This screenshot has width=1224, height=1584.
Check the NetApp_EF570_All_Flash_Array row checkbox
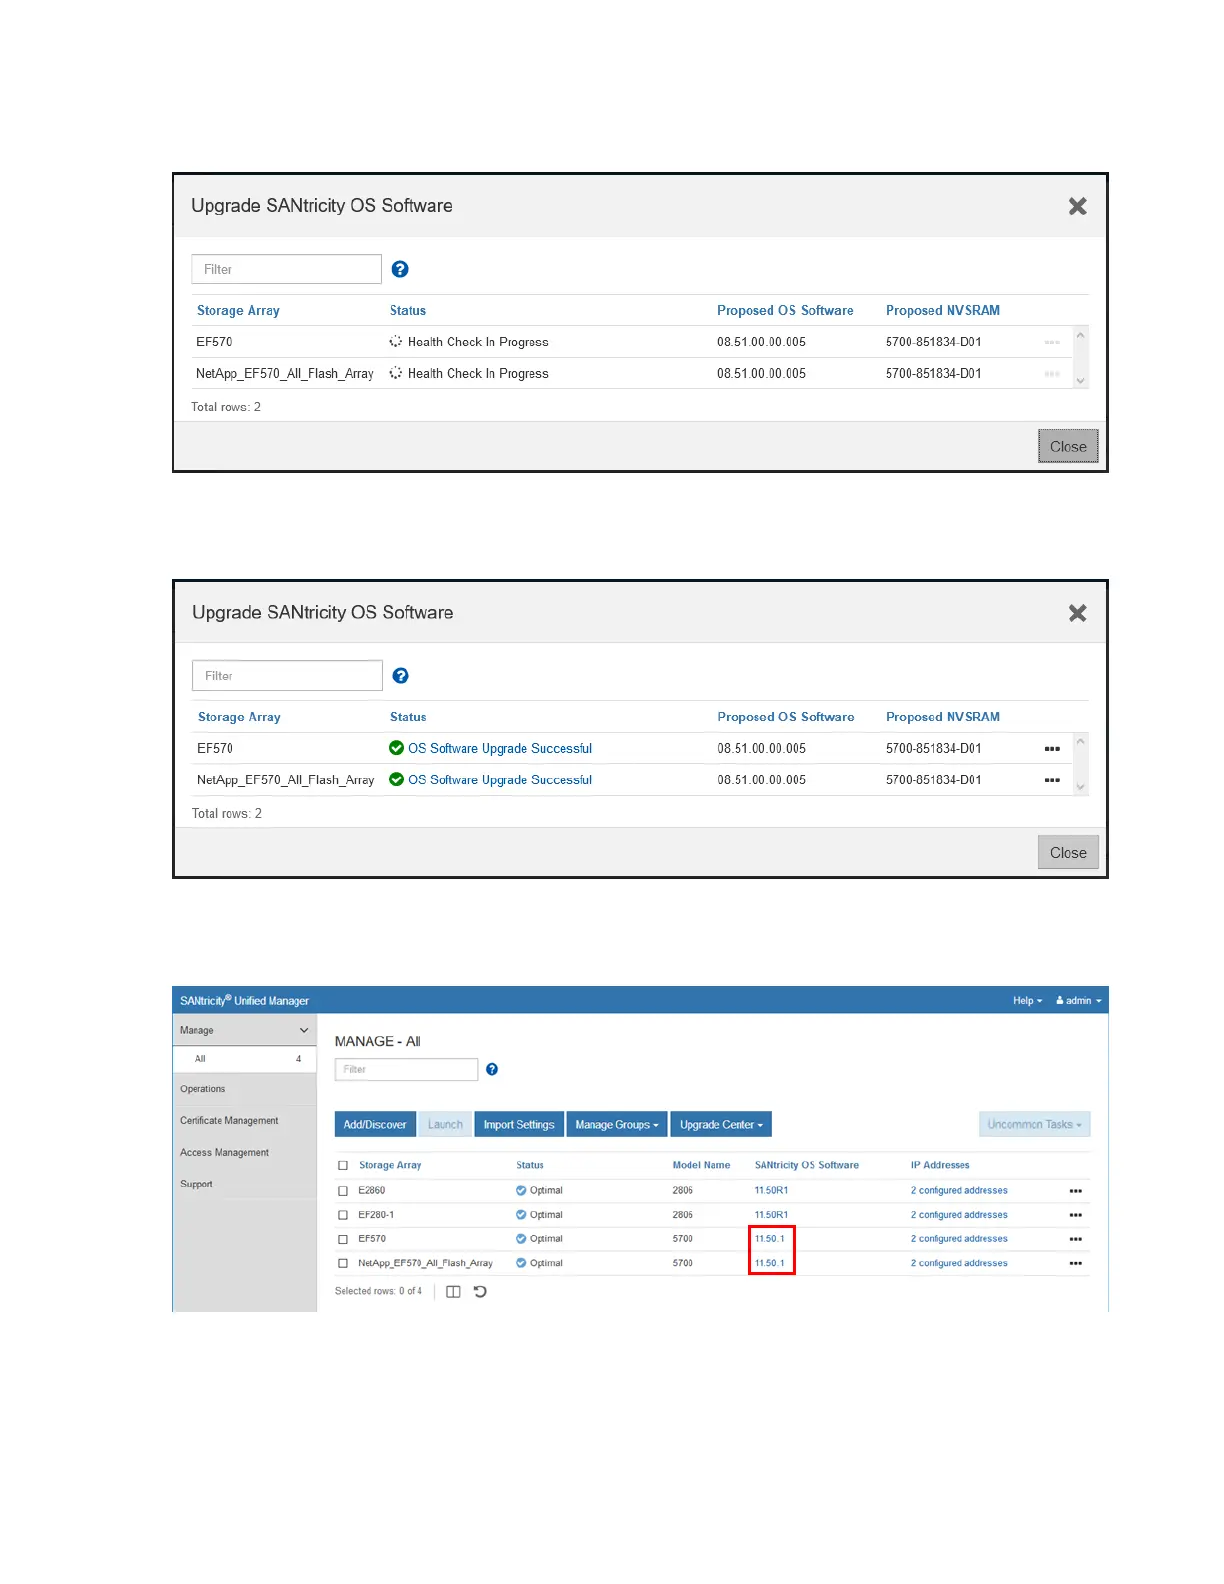coord(343,1264)
